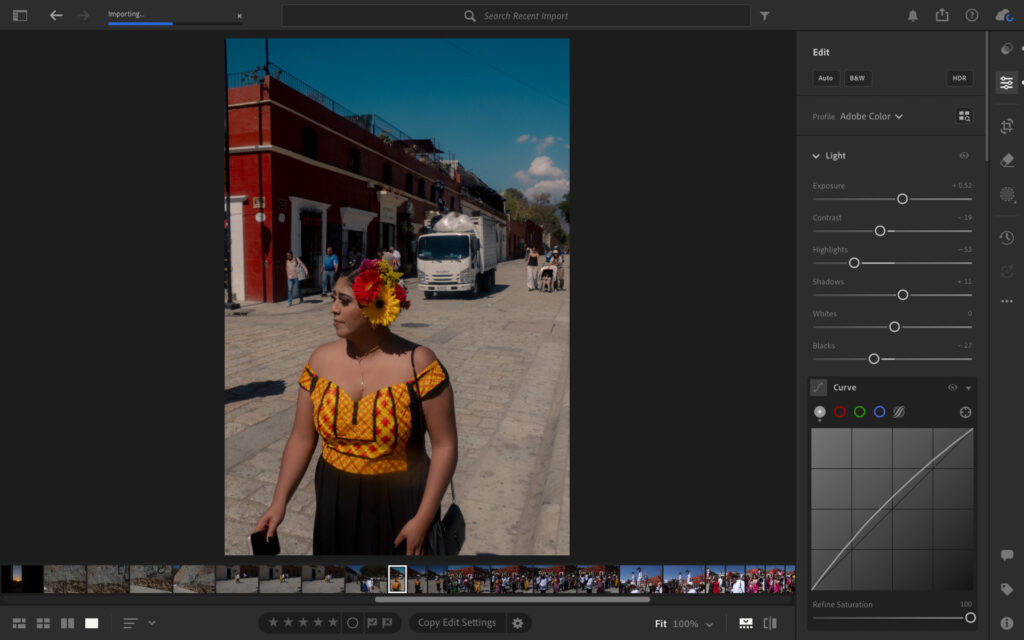Open the Masking panel
This screenshot has height=640, width=1024.
(x=1006, y=194)
